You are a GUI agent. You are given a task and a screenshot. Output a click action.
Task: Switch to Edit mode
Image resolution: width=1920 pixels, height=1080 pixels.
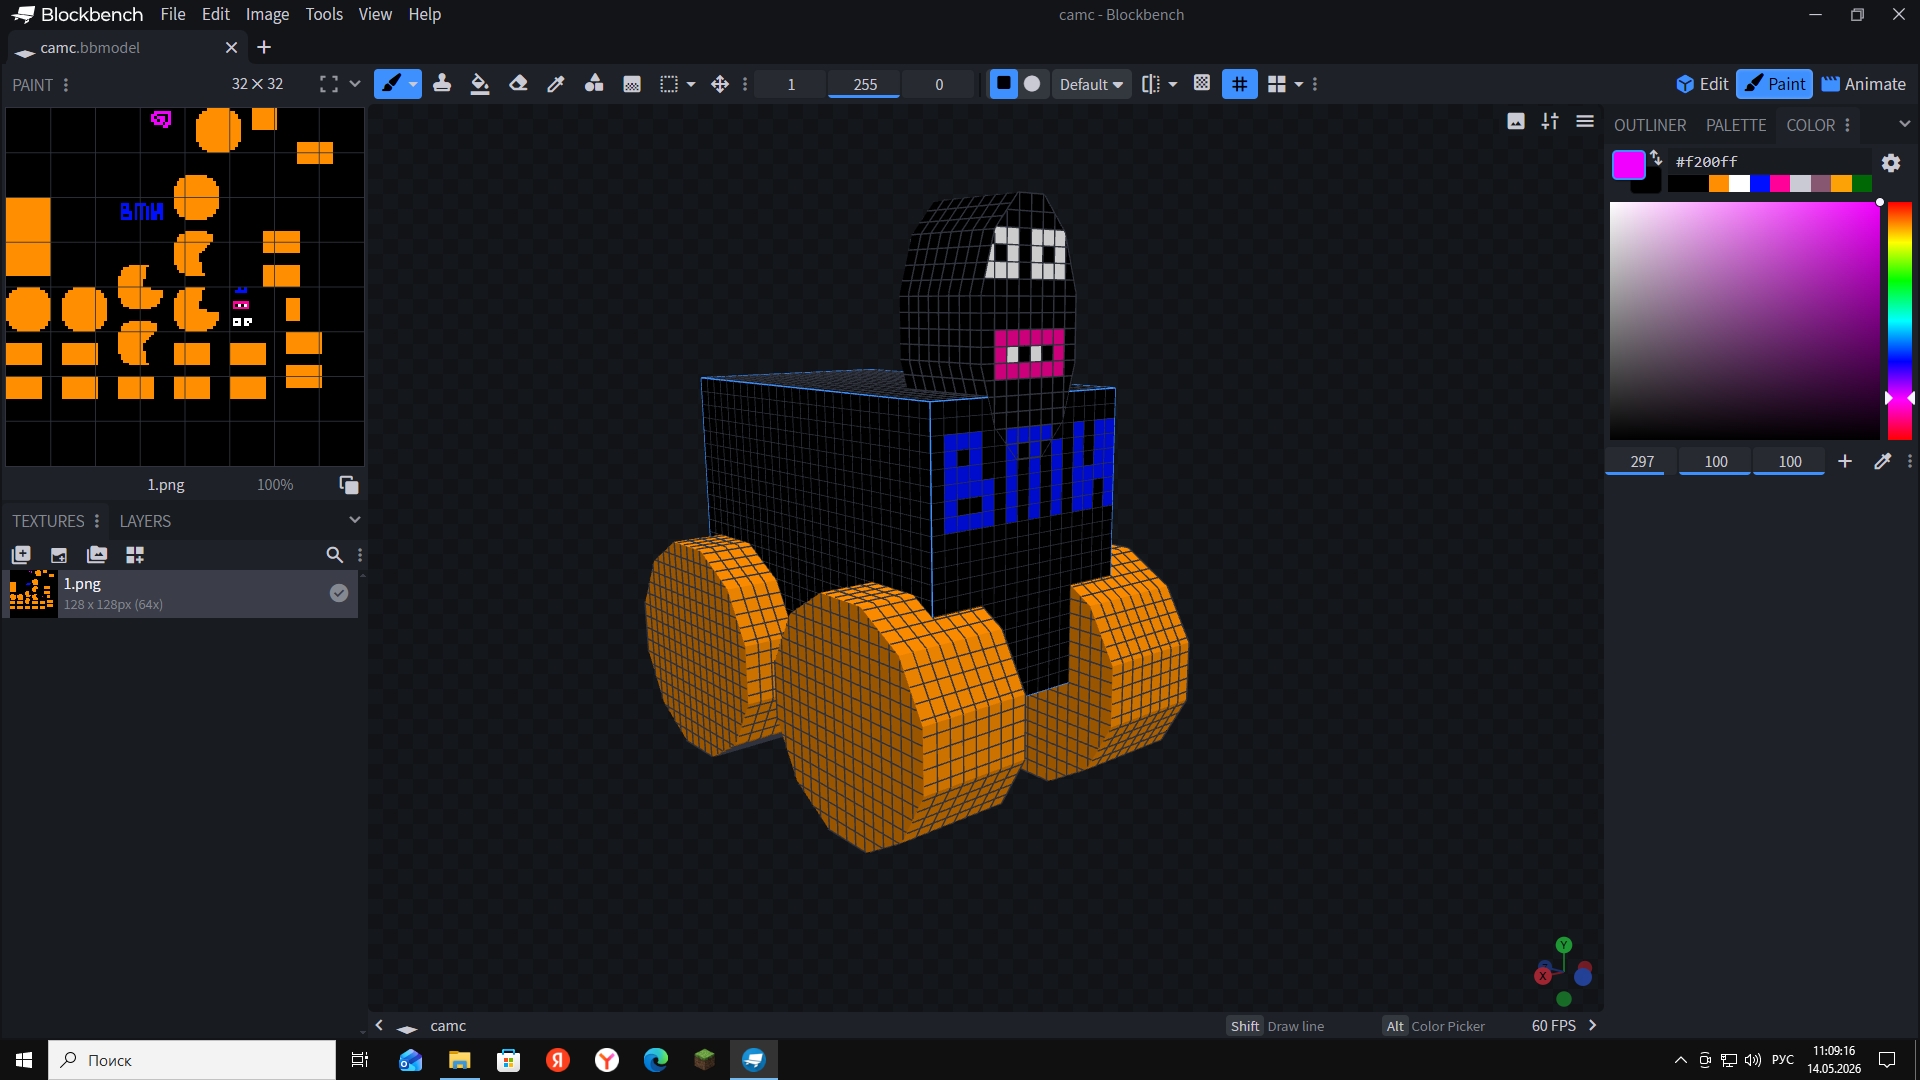point(1702,84)
